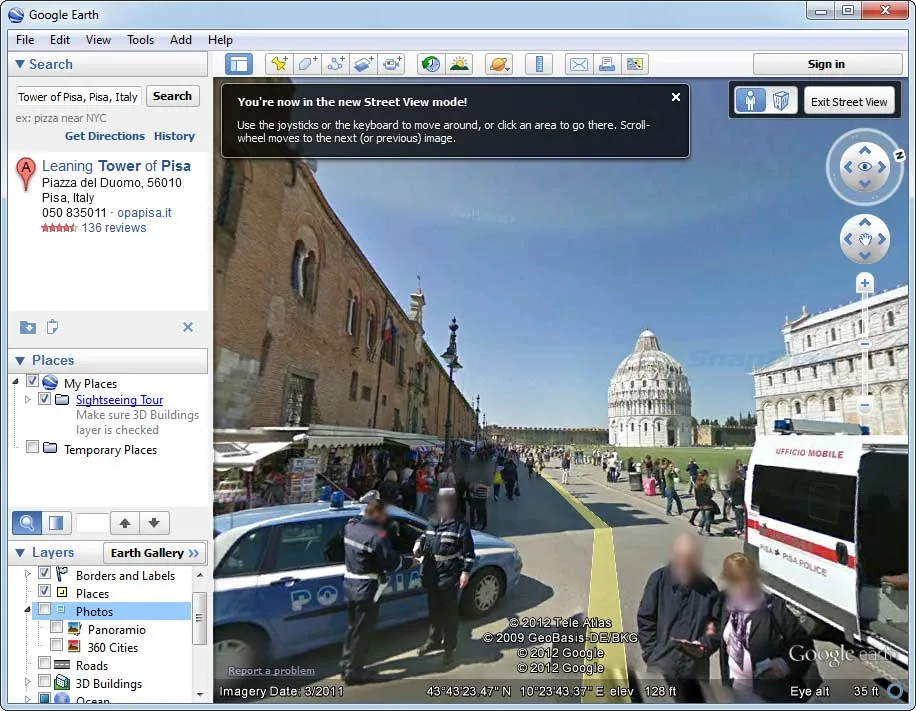Collapse the My Places tree node
Screen dimensions: 916x711
[x=16, y=381]
